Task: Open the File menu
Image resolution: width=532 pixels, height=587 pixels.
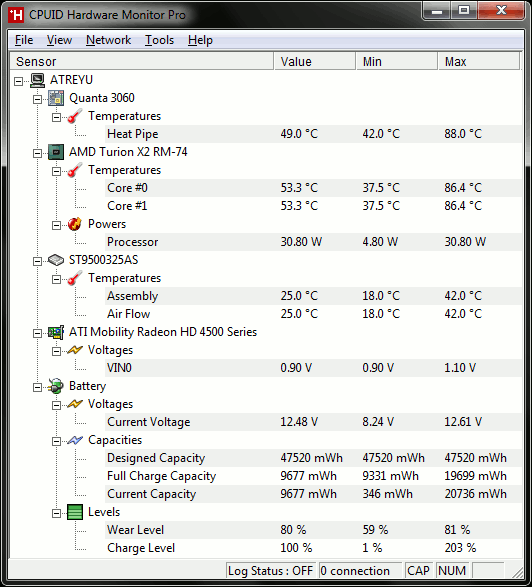Action: coord(24,40)
